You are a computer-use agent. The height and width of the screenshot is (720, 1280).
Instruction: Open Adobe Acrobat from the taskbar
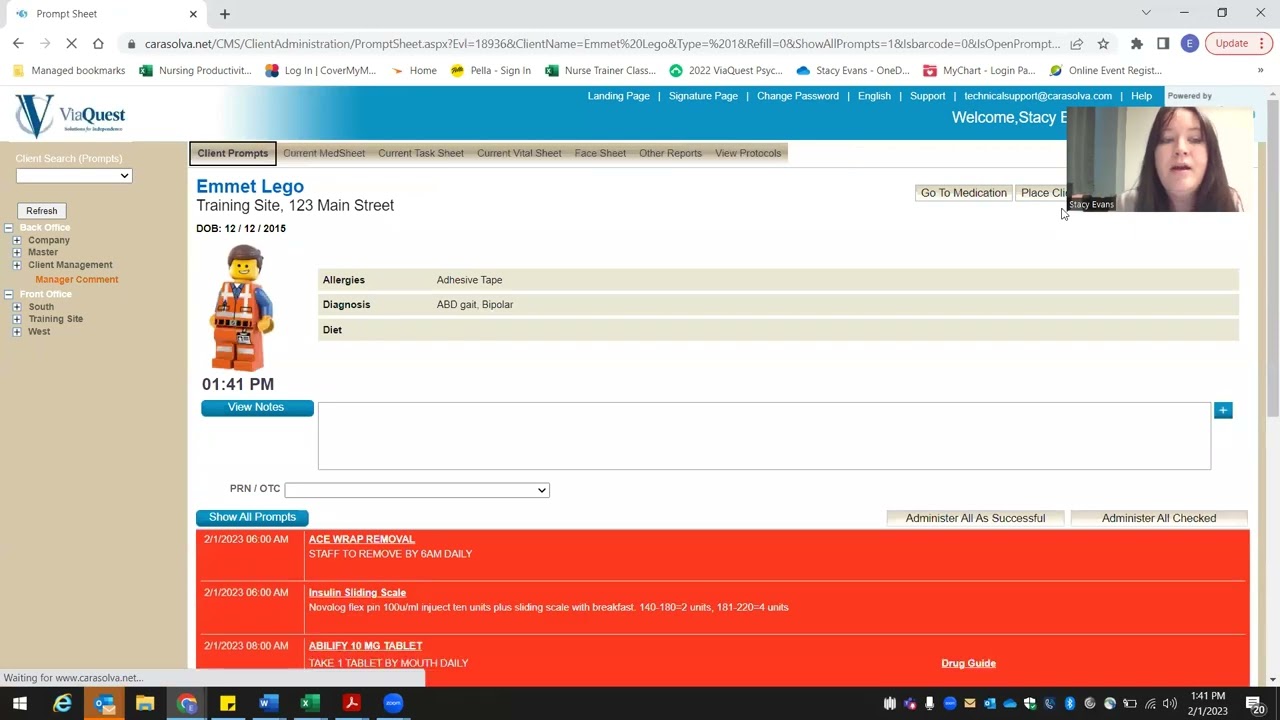351,703
